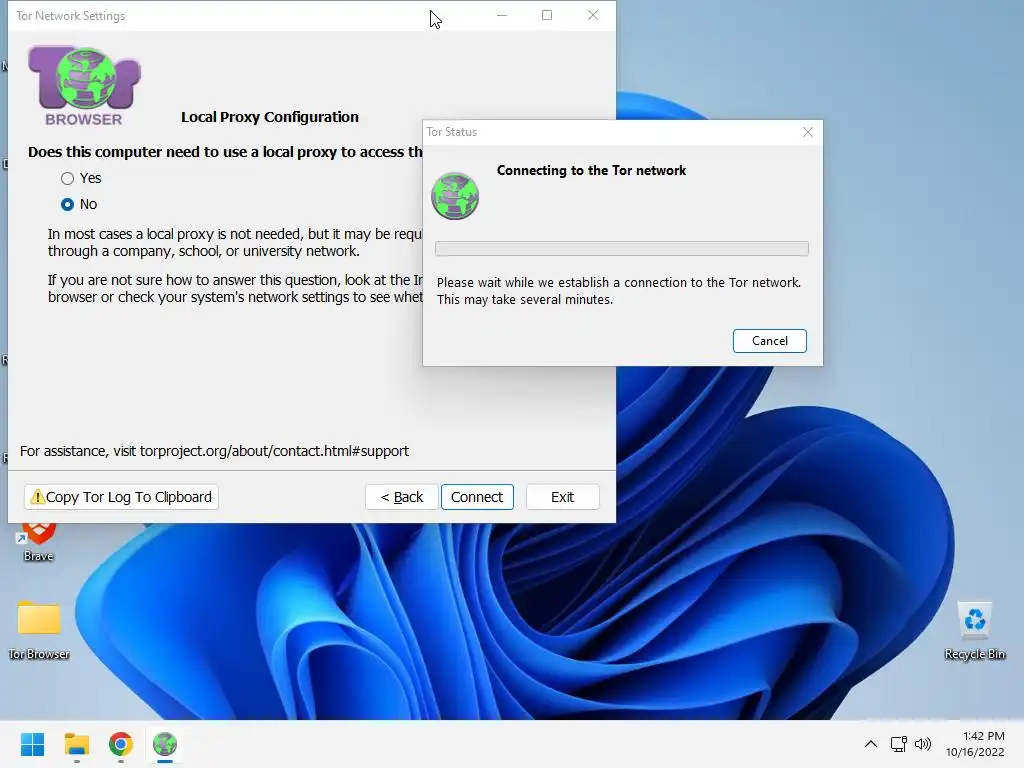Close the Tor Network Settings window
The image size is (1024, 768).
click(x=593, y=15)
